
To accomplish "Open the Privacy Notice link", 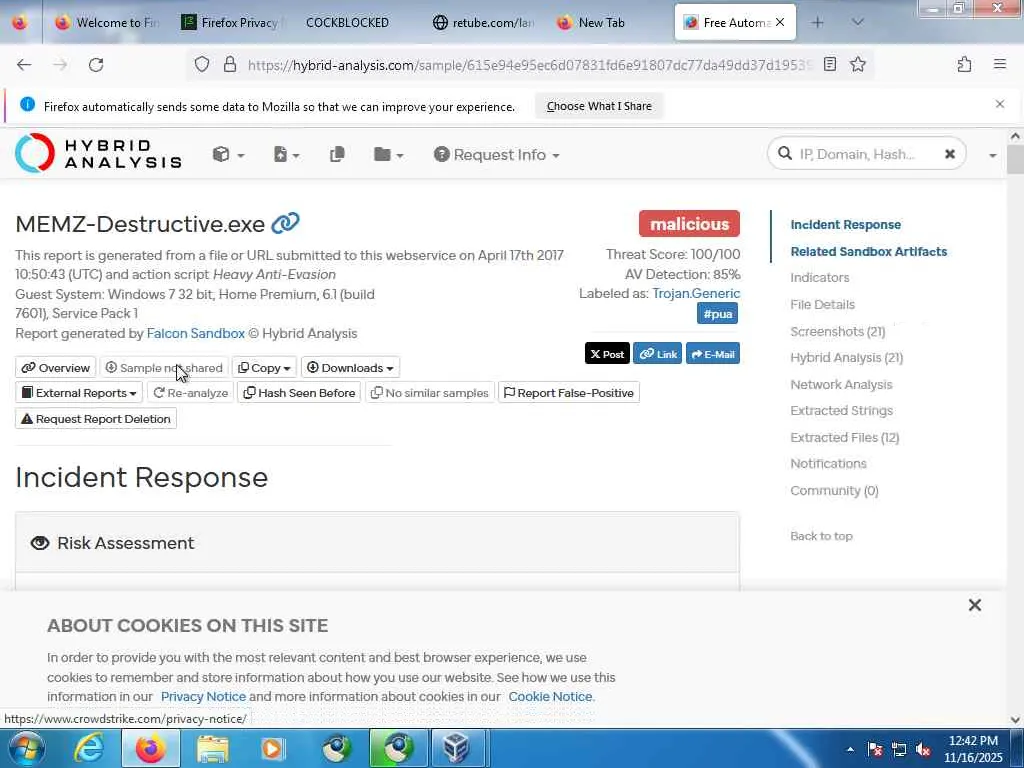I will point(203,697).
